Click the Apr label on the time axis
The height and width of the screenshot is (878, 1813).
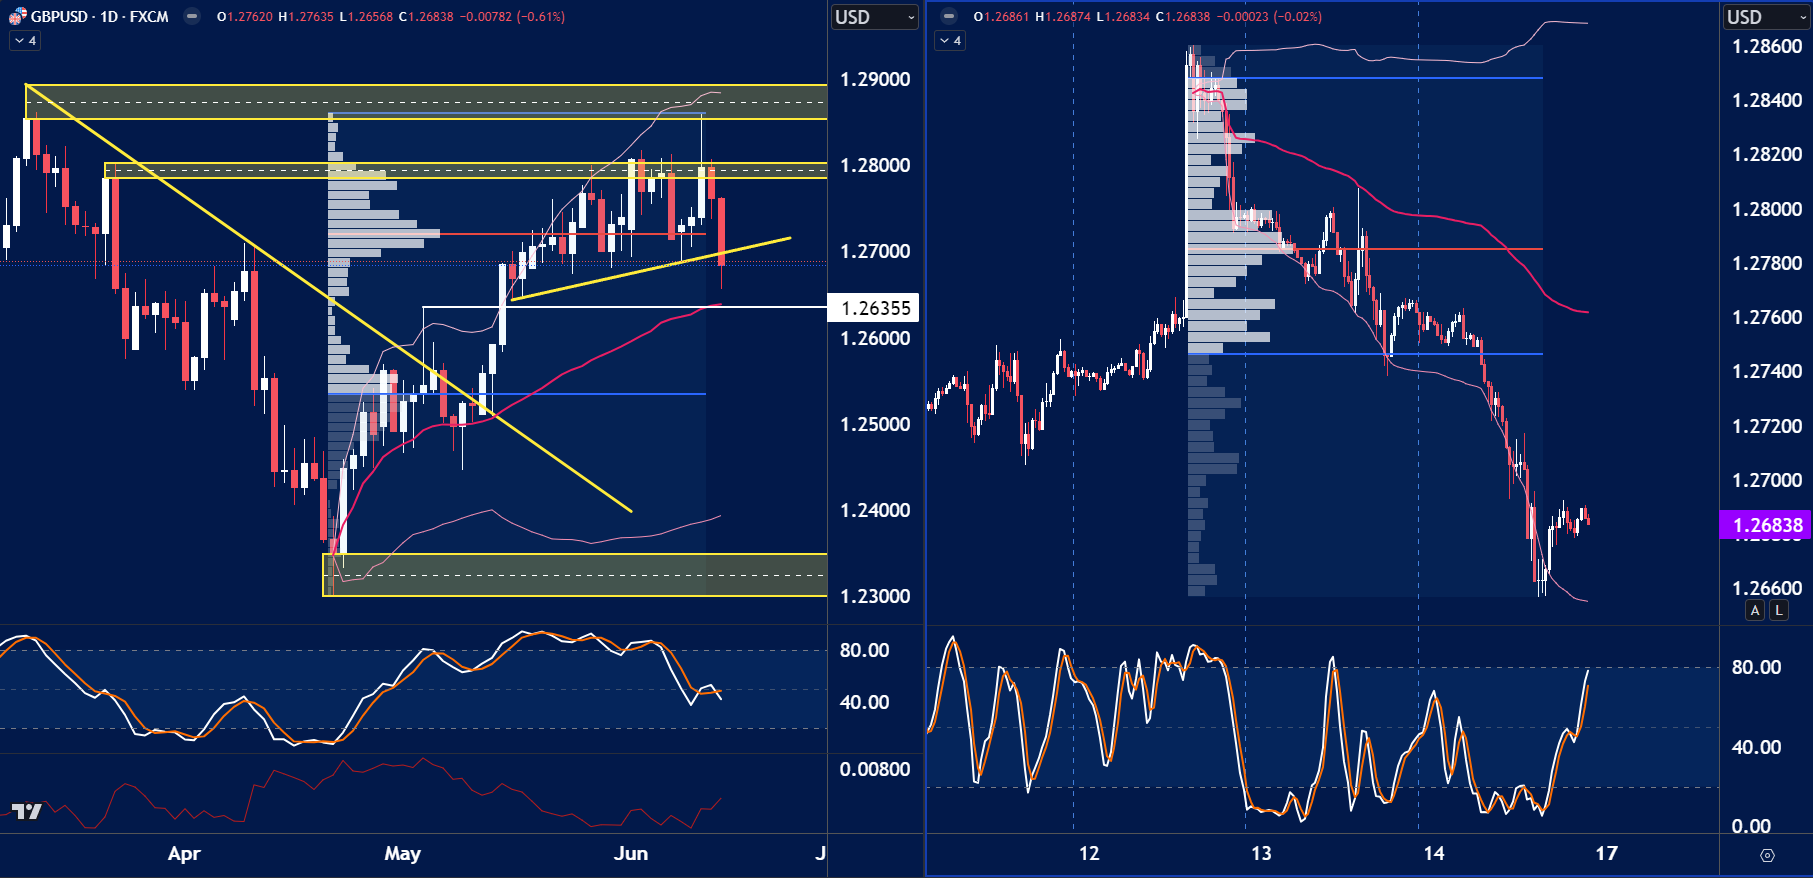184,854
